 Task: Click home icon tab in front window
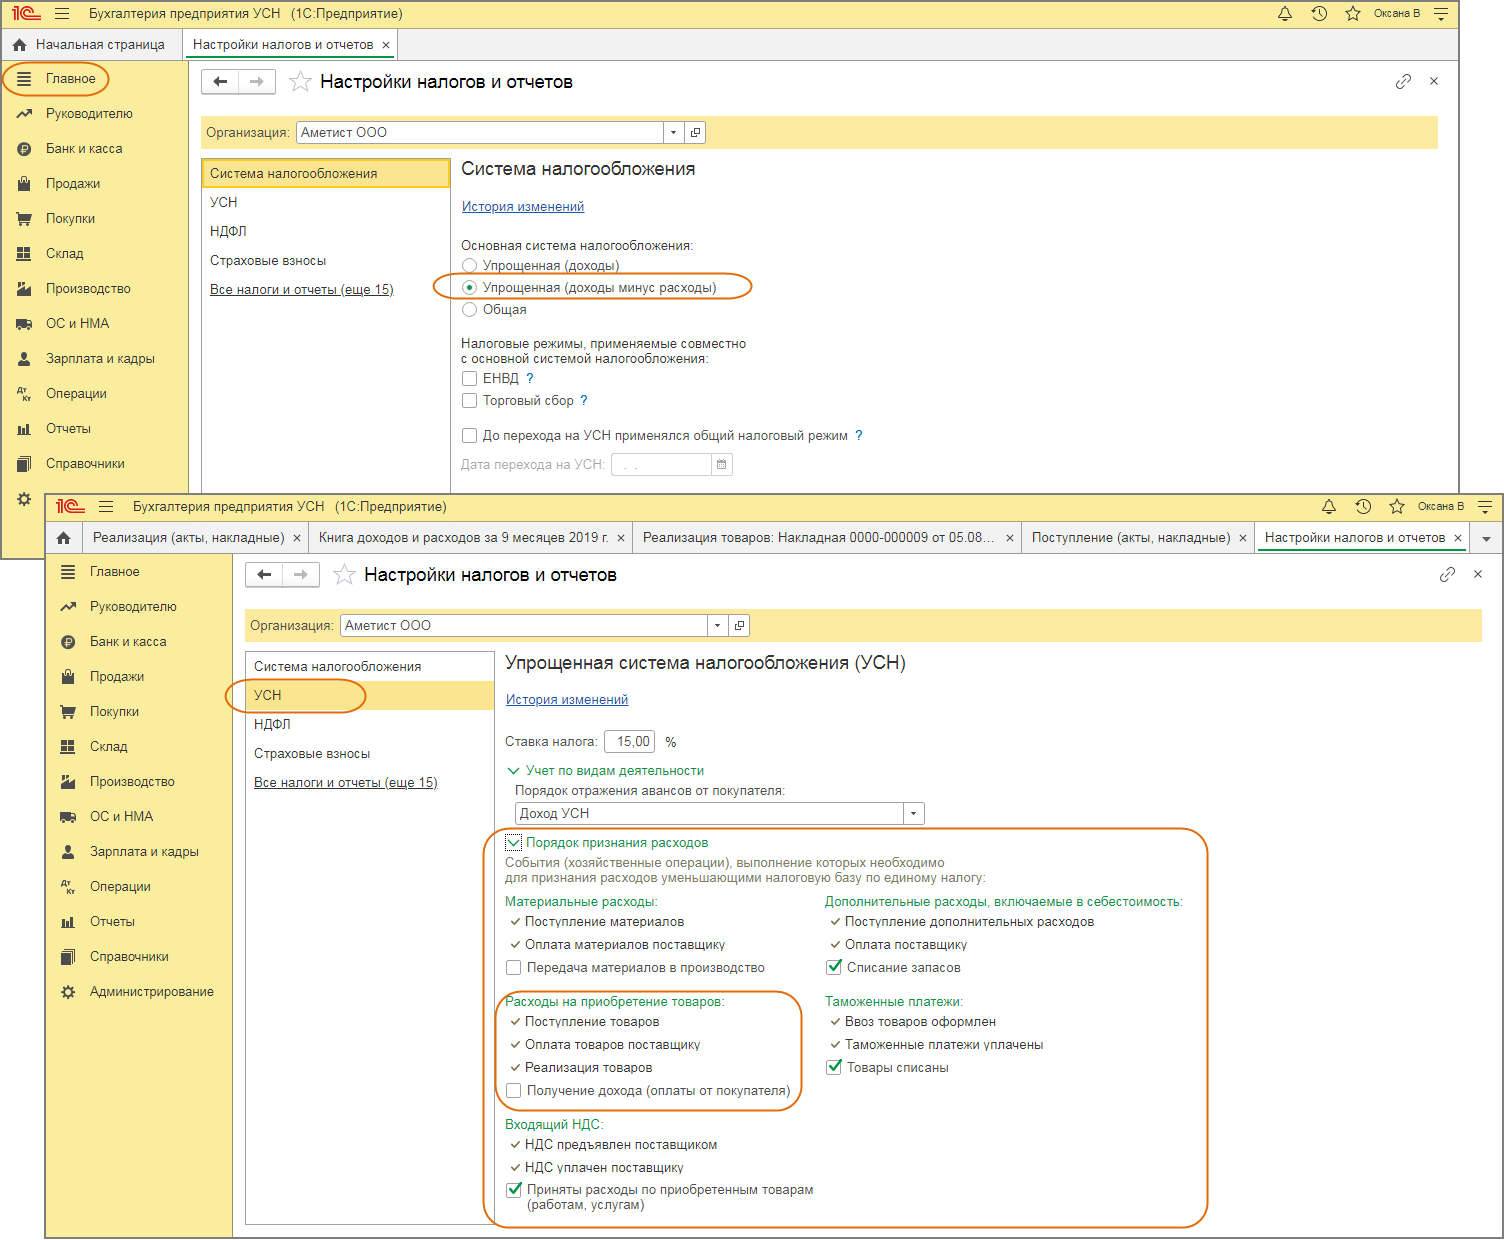[x=64, y=538]
